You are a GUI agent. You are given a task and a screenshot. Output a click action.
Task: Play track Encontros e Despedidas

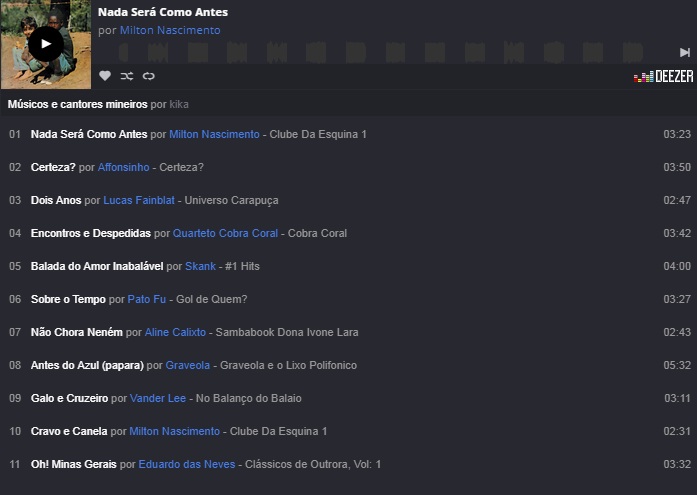tap(90, 233)
